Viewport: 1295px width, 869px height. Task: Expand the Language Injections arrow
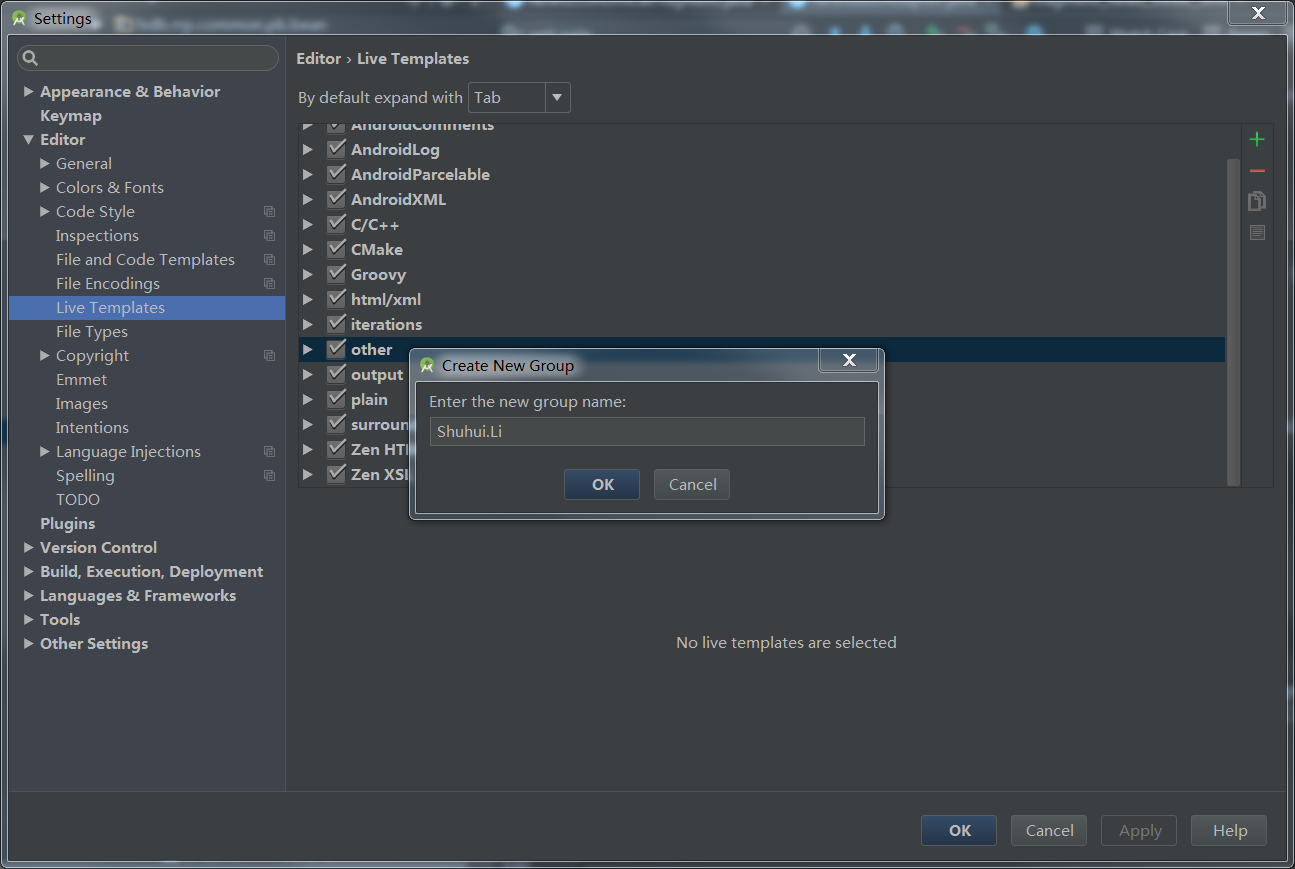pos(45,452)
